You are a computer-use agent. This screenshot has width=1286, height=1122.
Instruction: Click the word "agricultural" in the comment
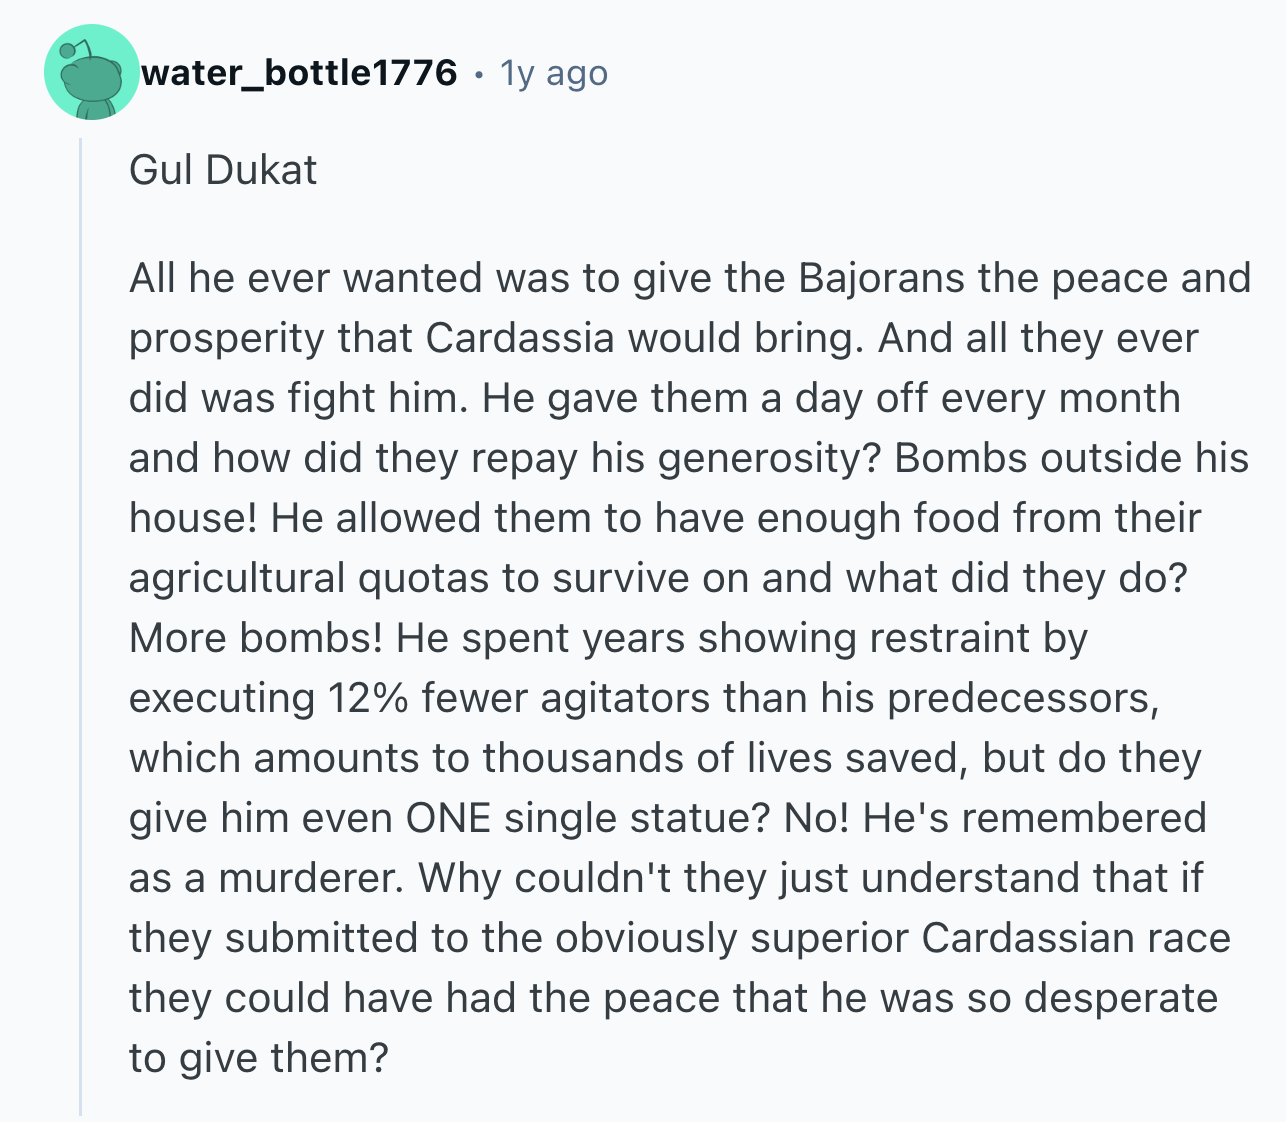click(x=237, y=578)
